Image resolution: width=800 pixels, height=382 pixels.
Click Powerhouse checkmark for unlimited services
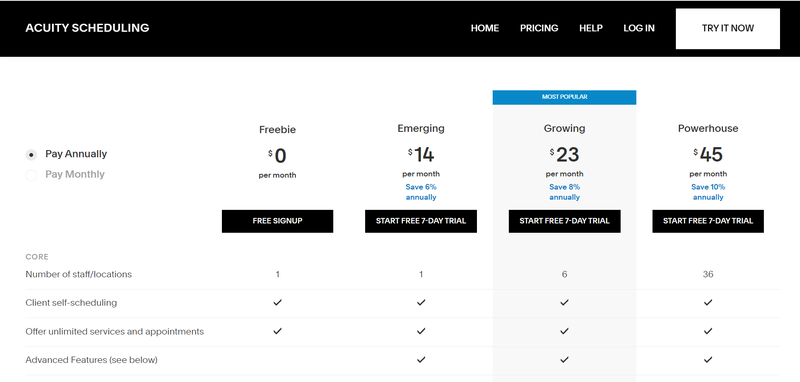[708, 331]
